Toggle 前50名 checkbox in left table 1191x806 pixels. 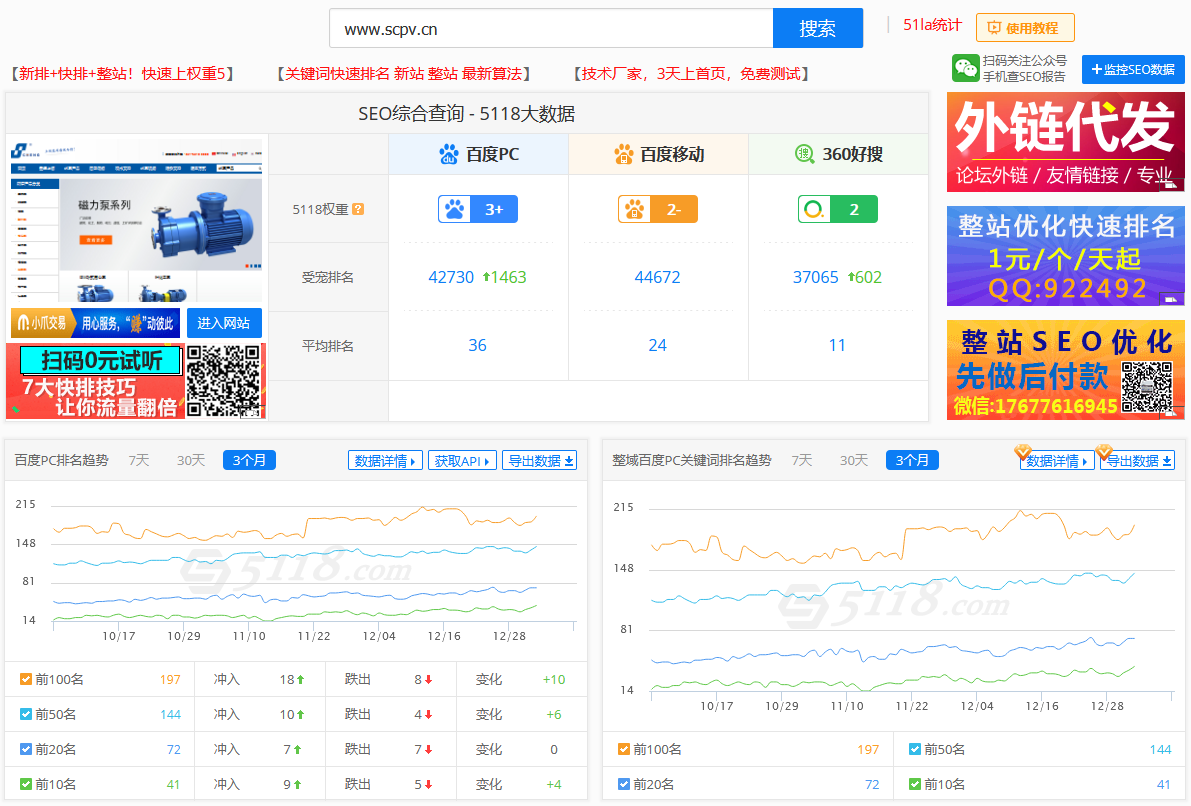[26, 714]
